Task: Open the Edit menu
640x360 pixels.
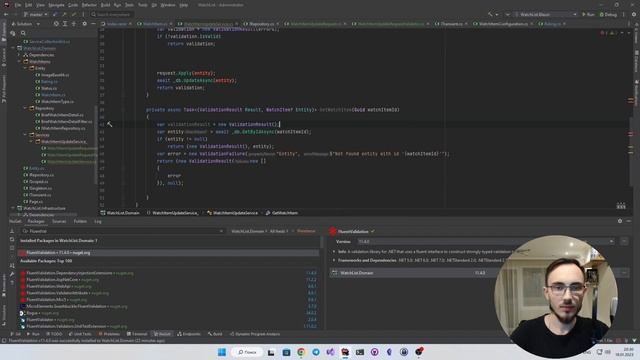Action: tap(29, 5)
